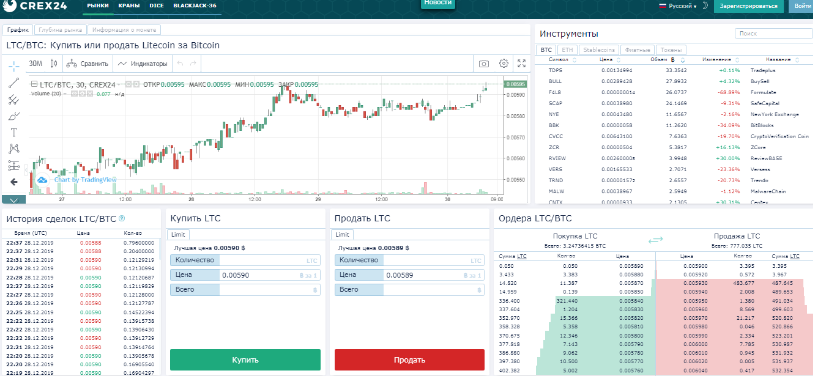Click Цена field in Продать LTC panel
Image resolution: width=813 pixels, height=377 pixels.
[x=409, y=275]
